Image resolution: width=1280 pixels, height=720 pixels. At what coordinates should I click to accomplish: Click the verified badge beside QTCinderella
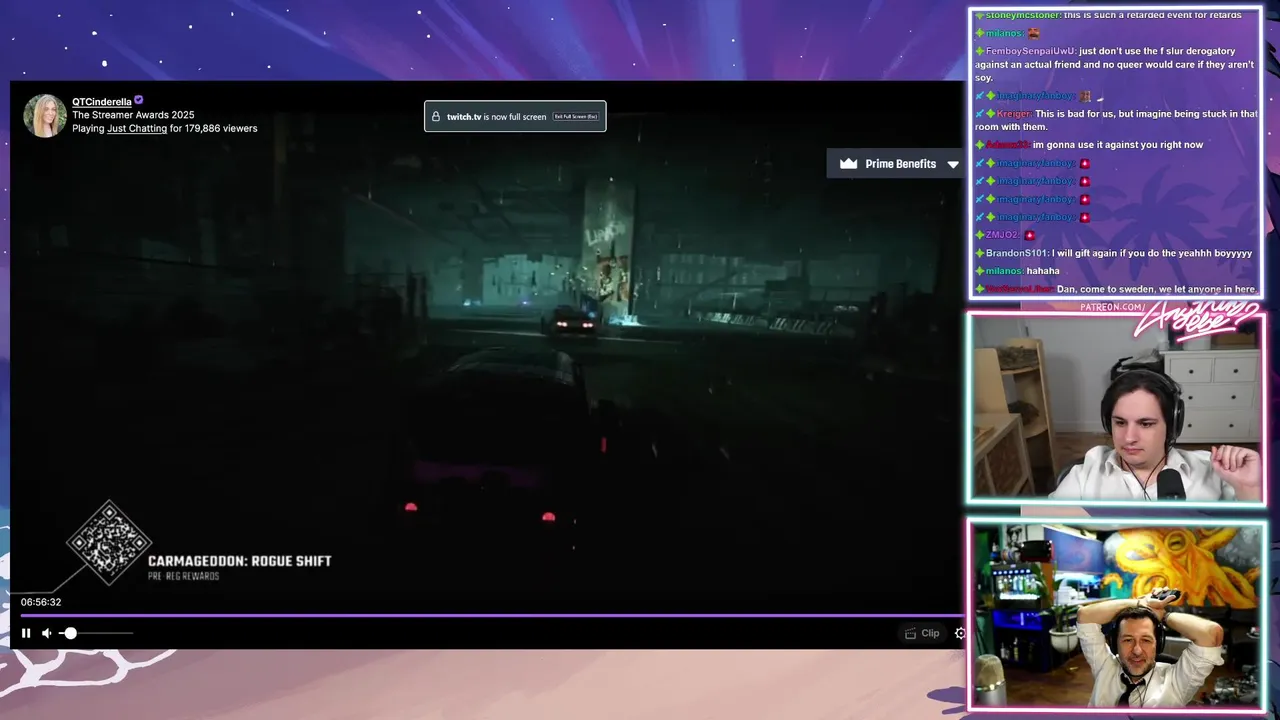click(x=139, y=101)
